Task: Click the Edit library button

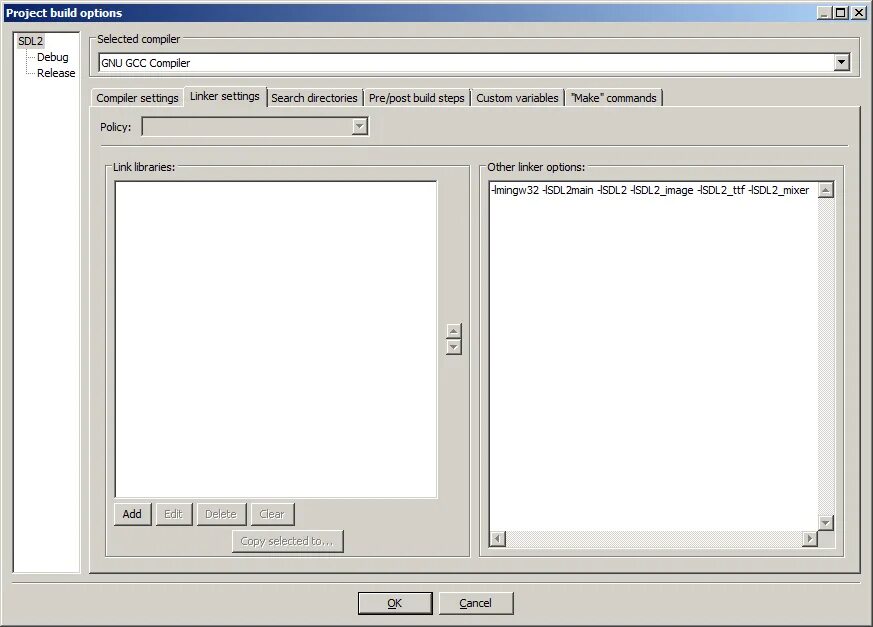Action: [173, 514]
